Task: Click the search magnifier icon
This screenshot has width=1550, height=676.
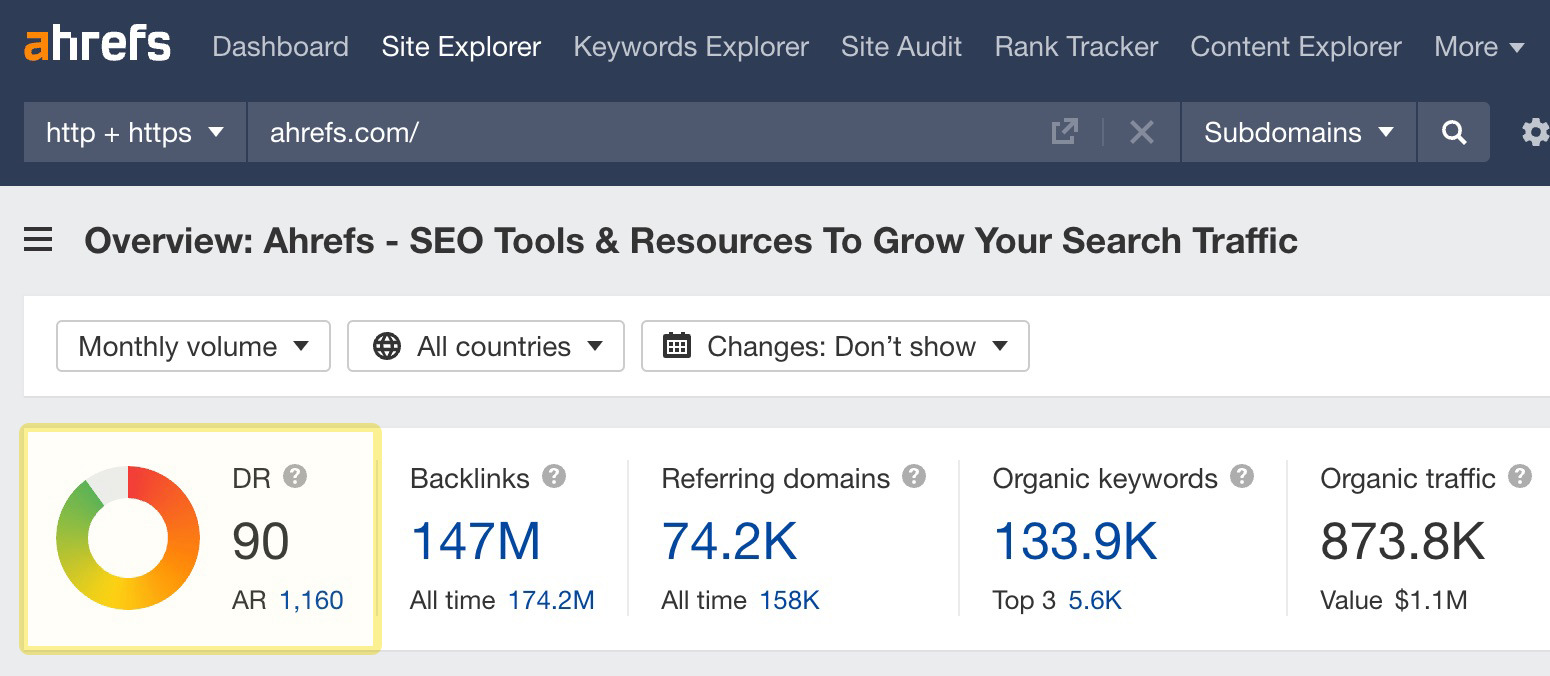Action: [1453, 131]
